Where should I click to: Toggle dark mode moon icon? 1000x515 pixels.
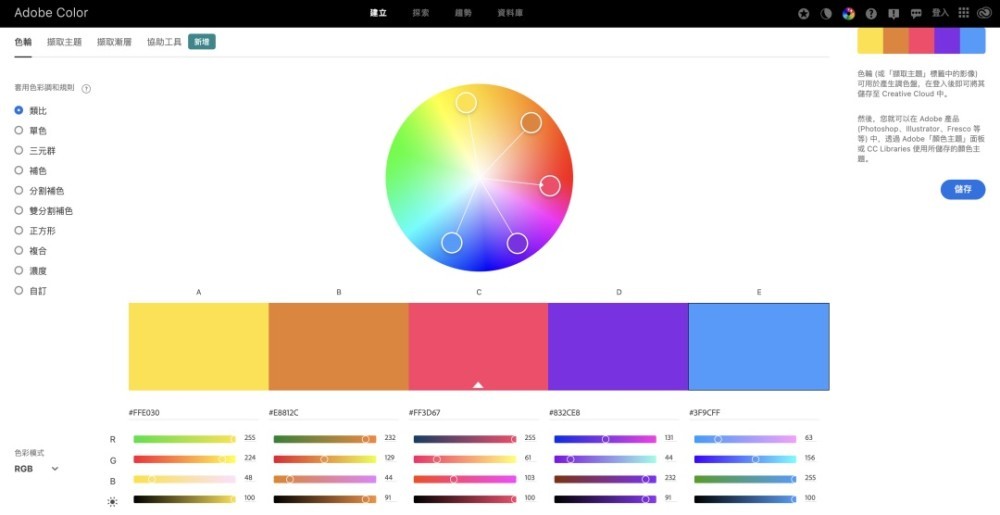click(x=826, y=13)
